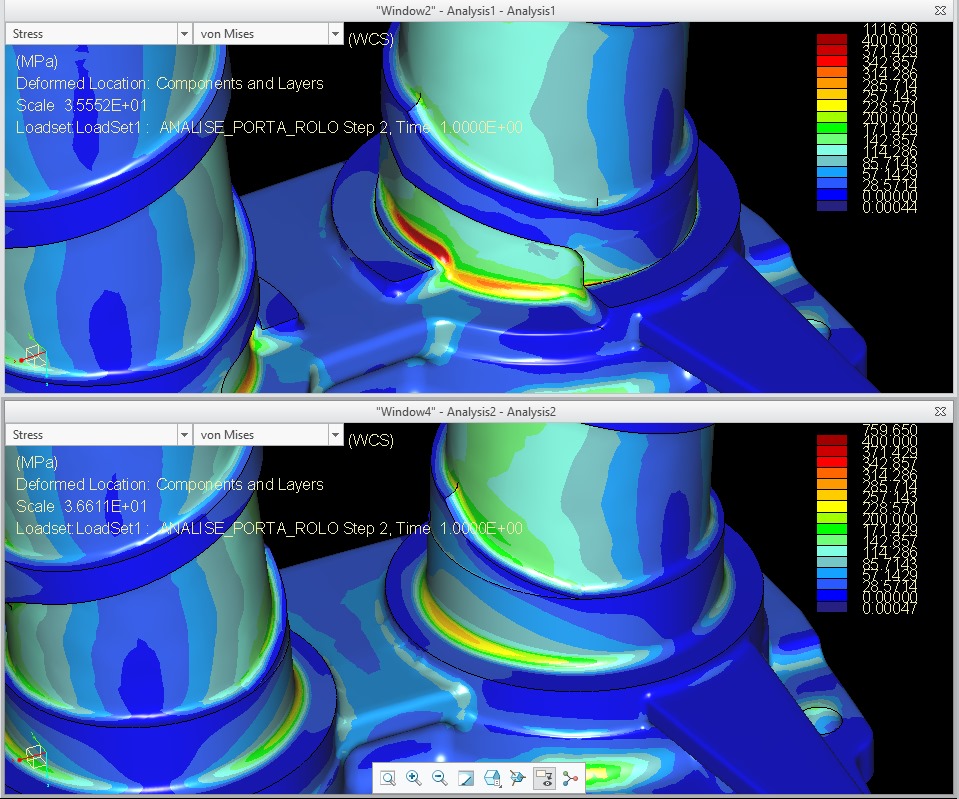Viewport: 959px width, 799px height.
Task: Close the Window2 Analysis1 panel
Action: coord(940,10)
